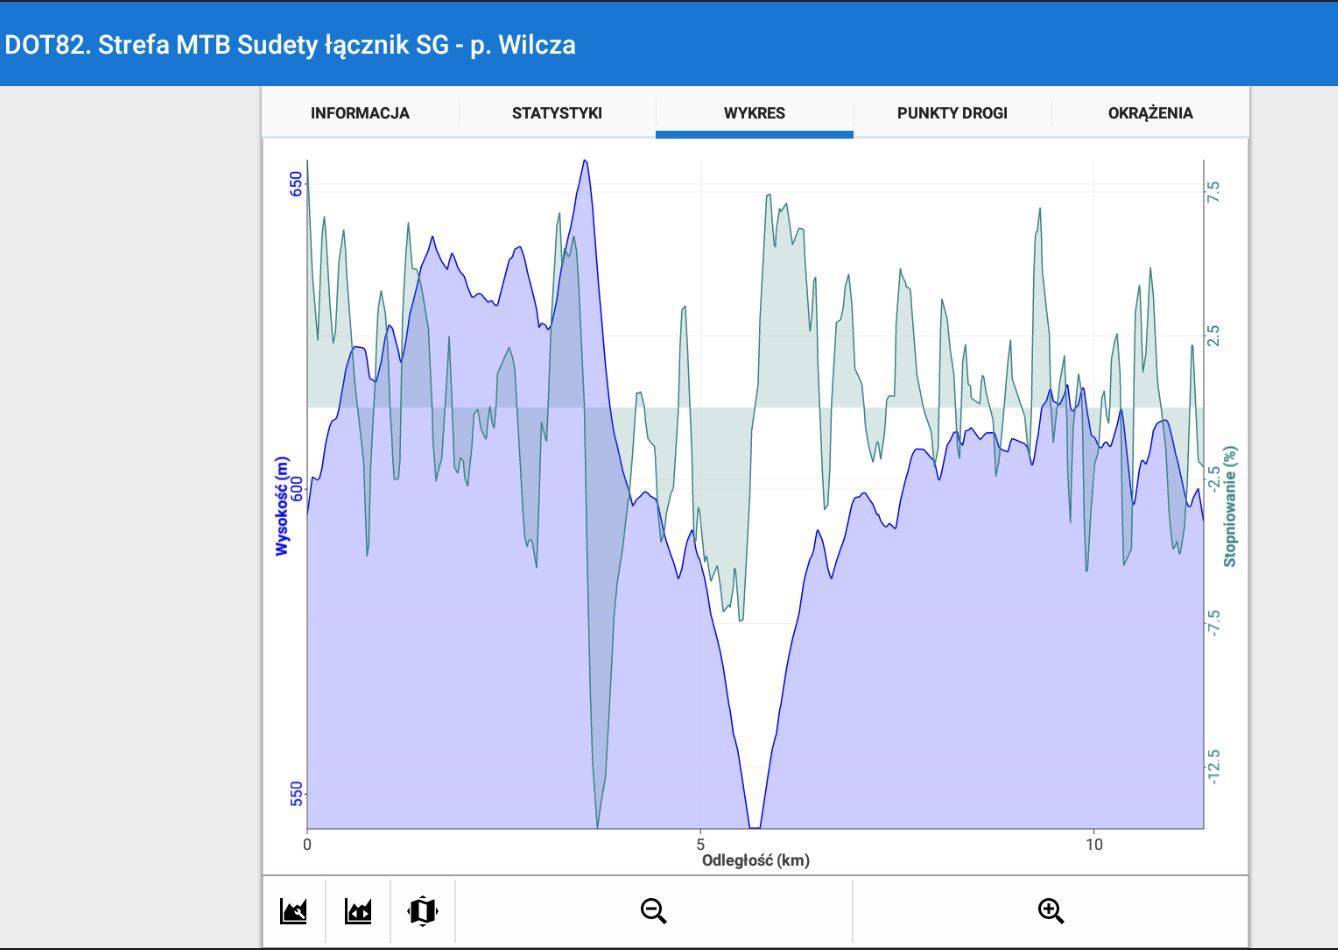
Task: Zoom in with the plus magnifier
Action: point(1050,911)
